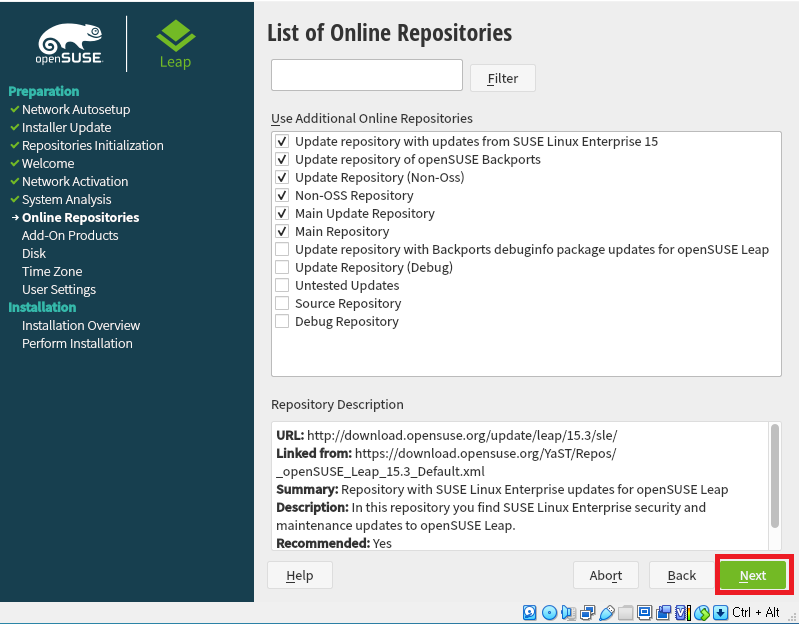Click the Add-On Products step
Viewport: 801px width, 624px height.
click(x=70, y=235)
